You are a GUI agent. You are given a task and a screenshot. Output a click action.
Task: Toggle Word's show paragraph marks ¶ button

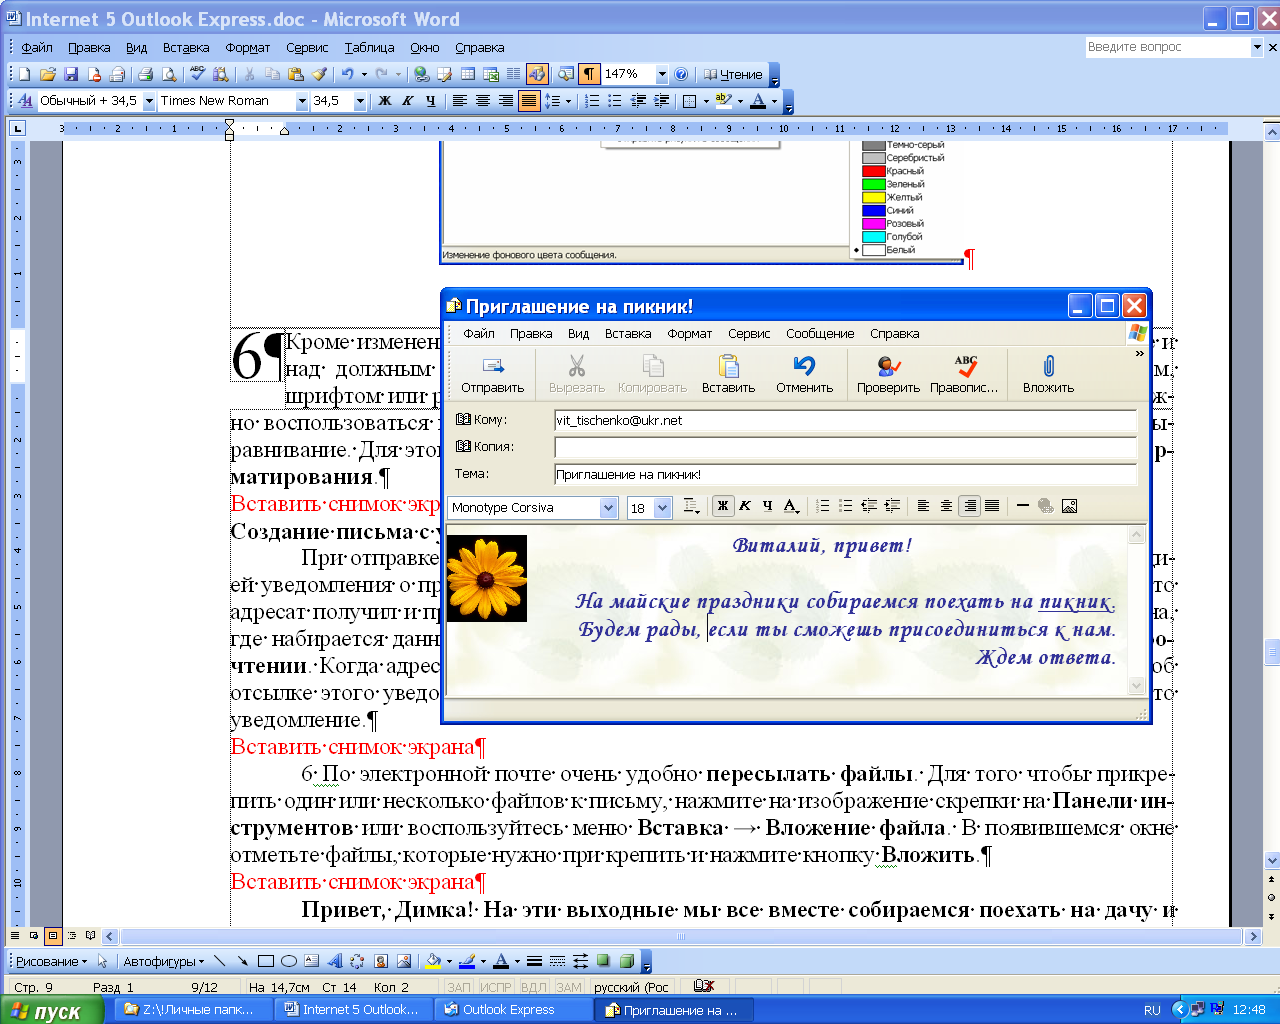(x=589, y=74)
